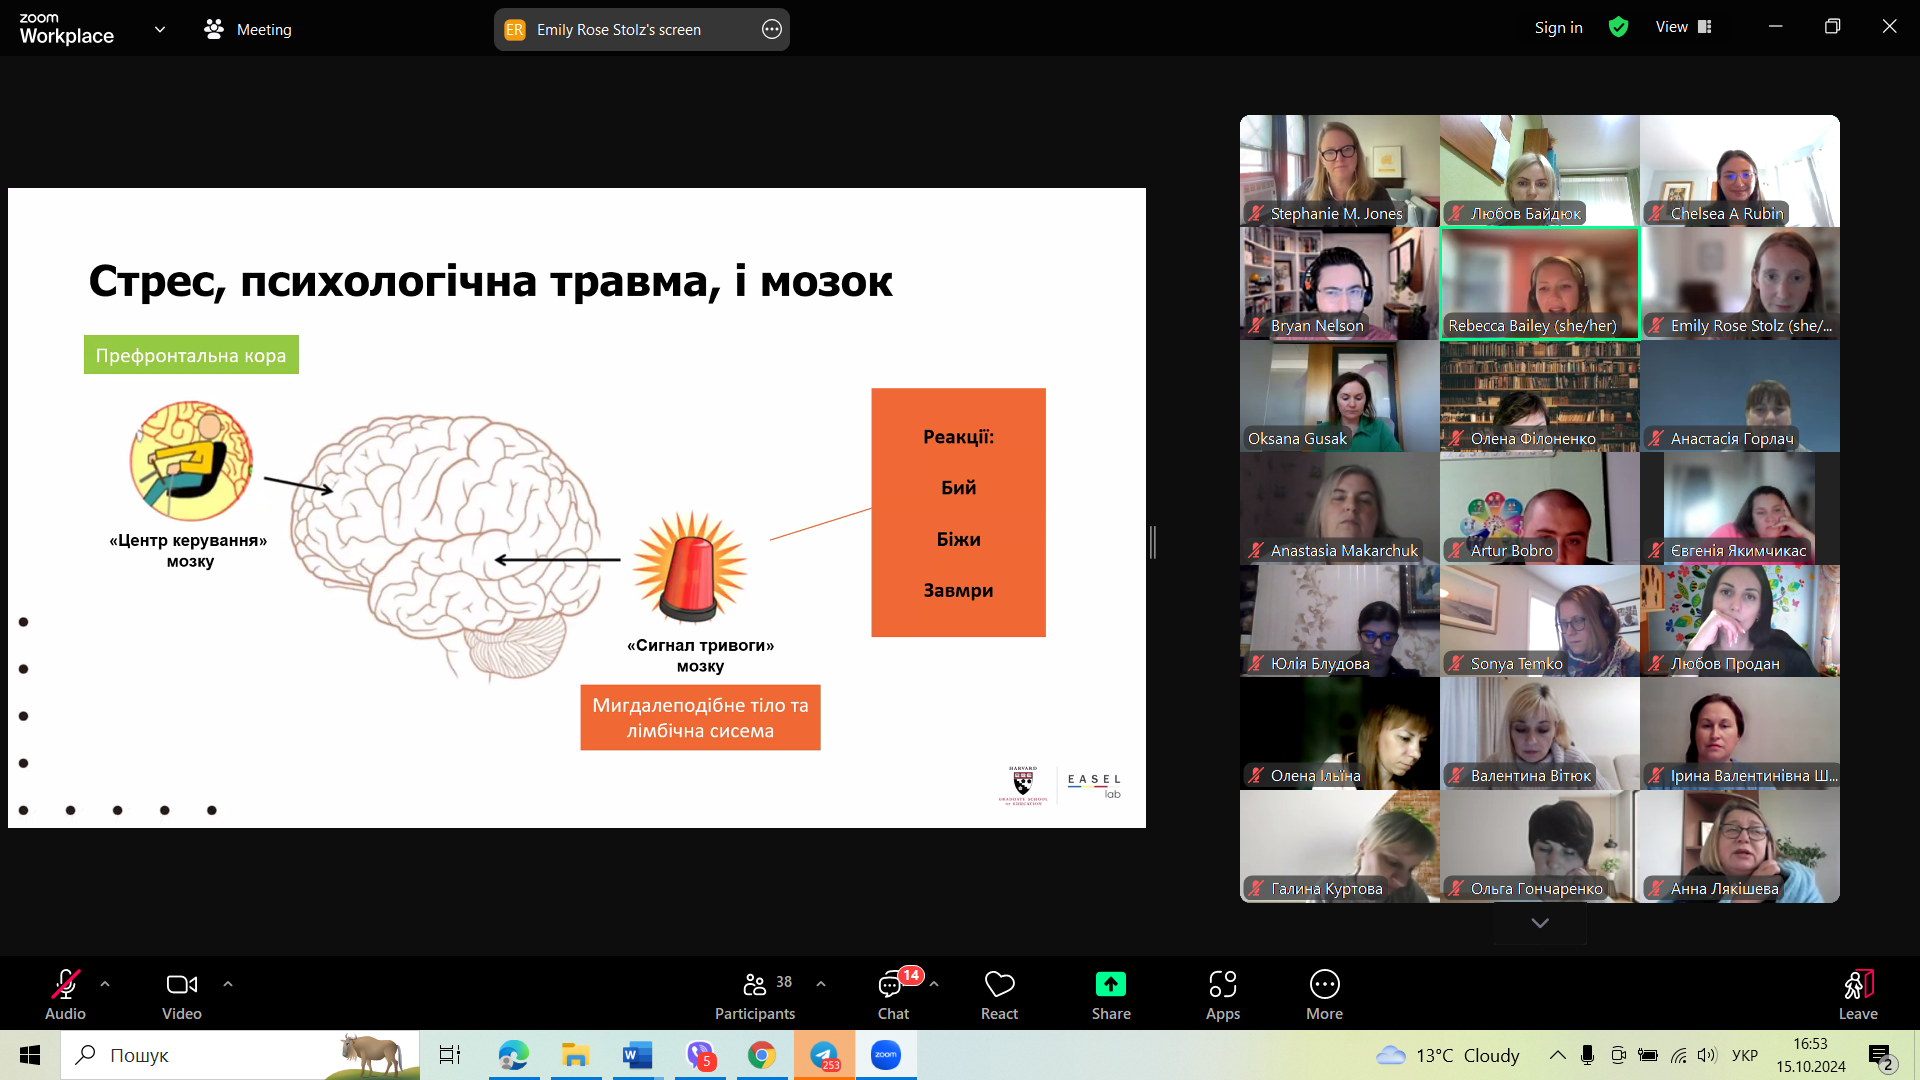The height and width of the screenshot is (1080, 1920).
Task: Select Sonya Temko video tile
Action: coord(1540,621)
